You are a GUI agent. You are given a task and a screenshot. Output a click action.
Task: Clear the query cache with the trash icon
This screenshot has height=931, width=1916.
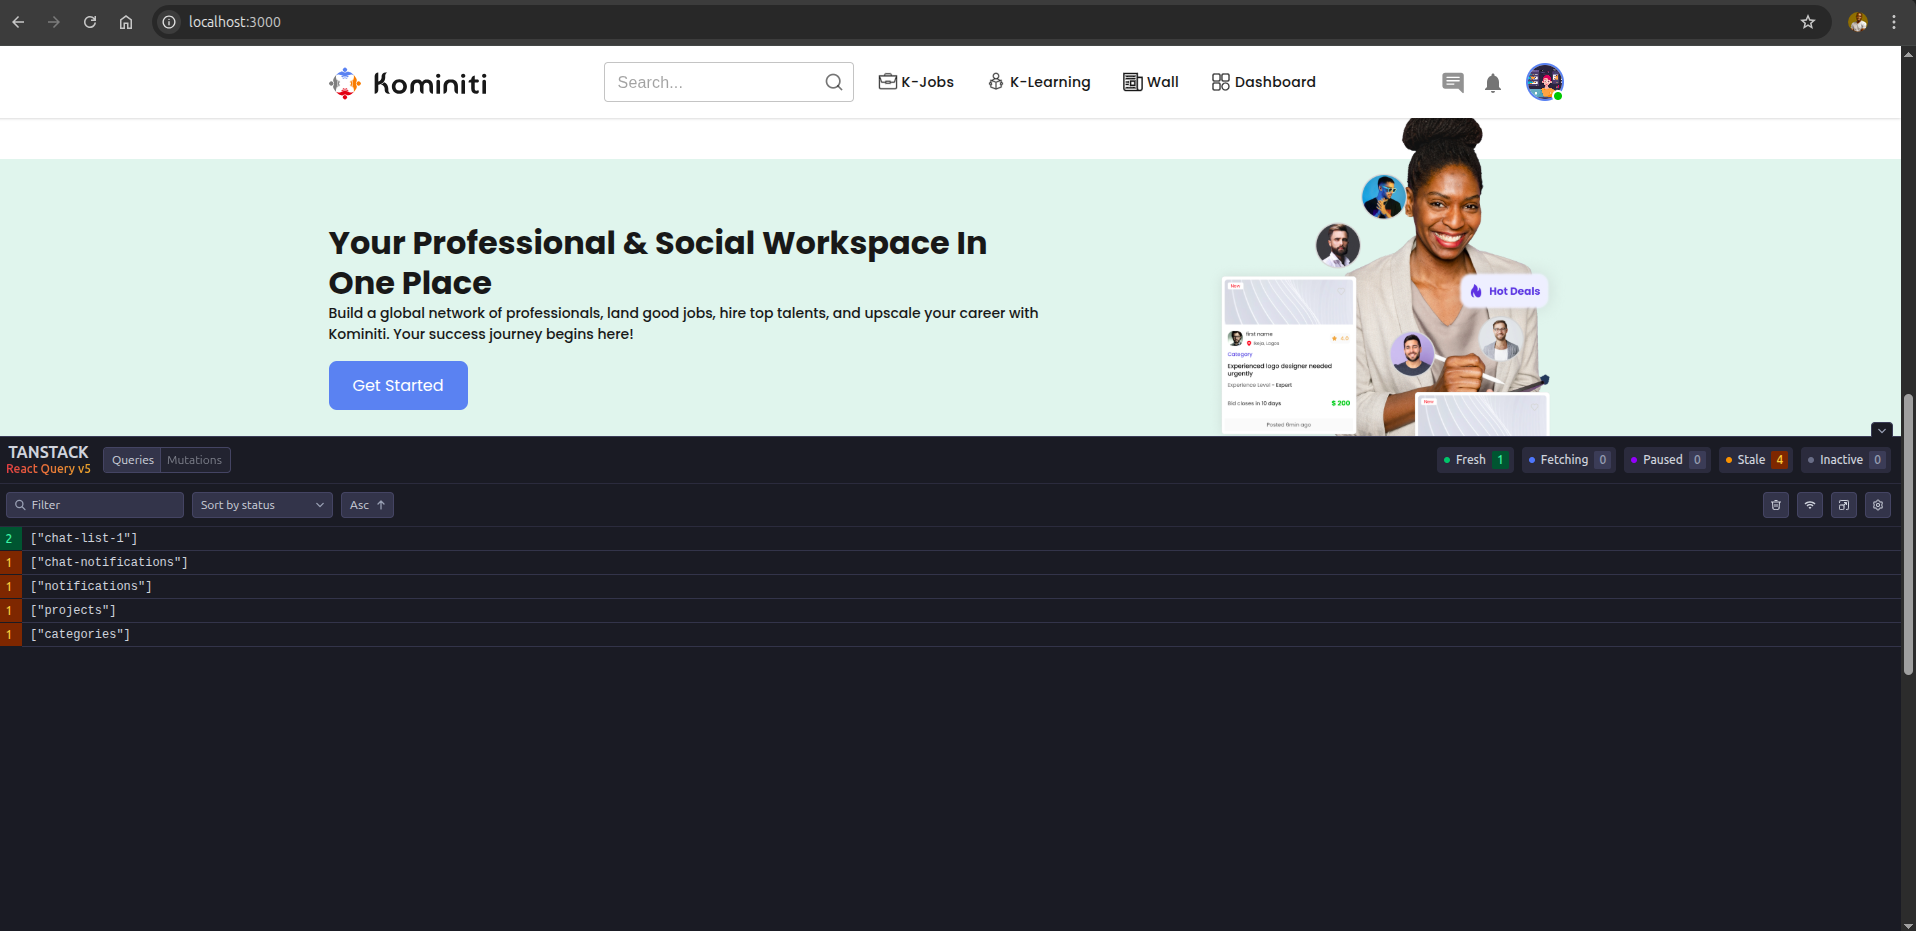point(1775,505)
